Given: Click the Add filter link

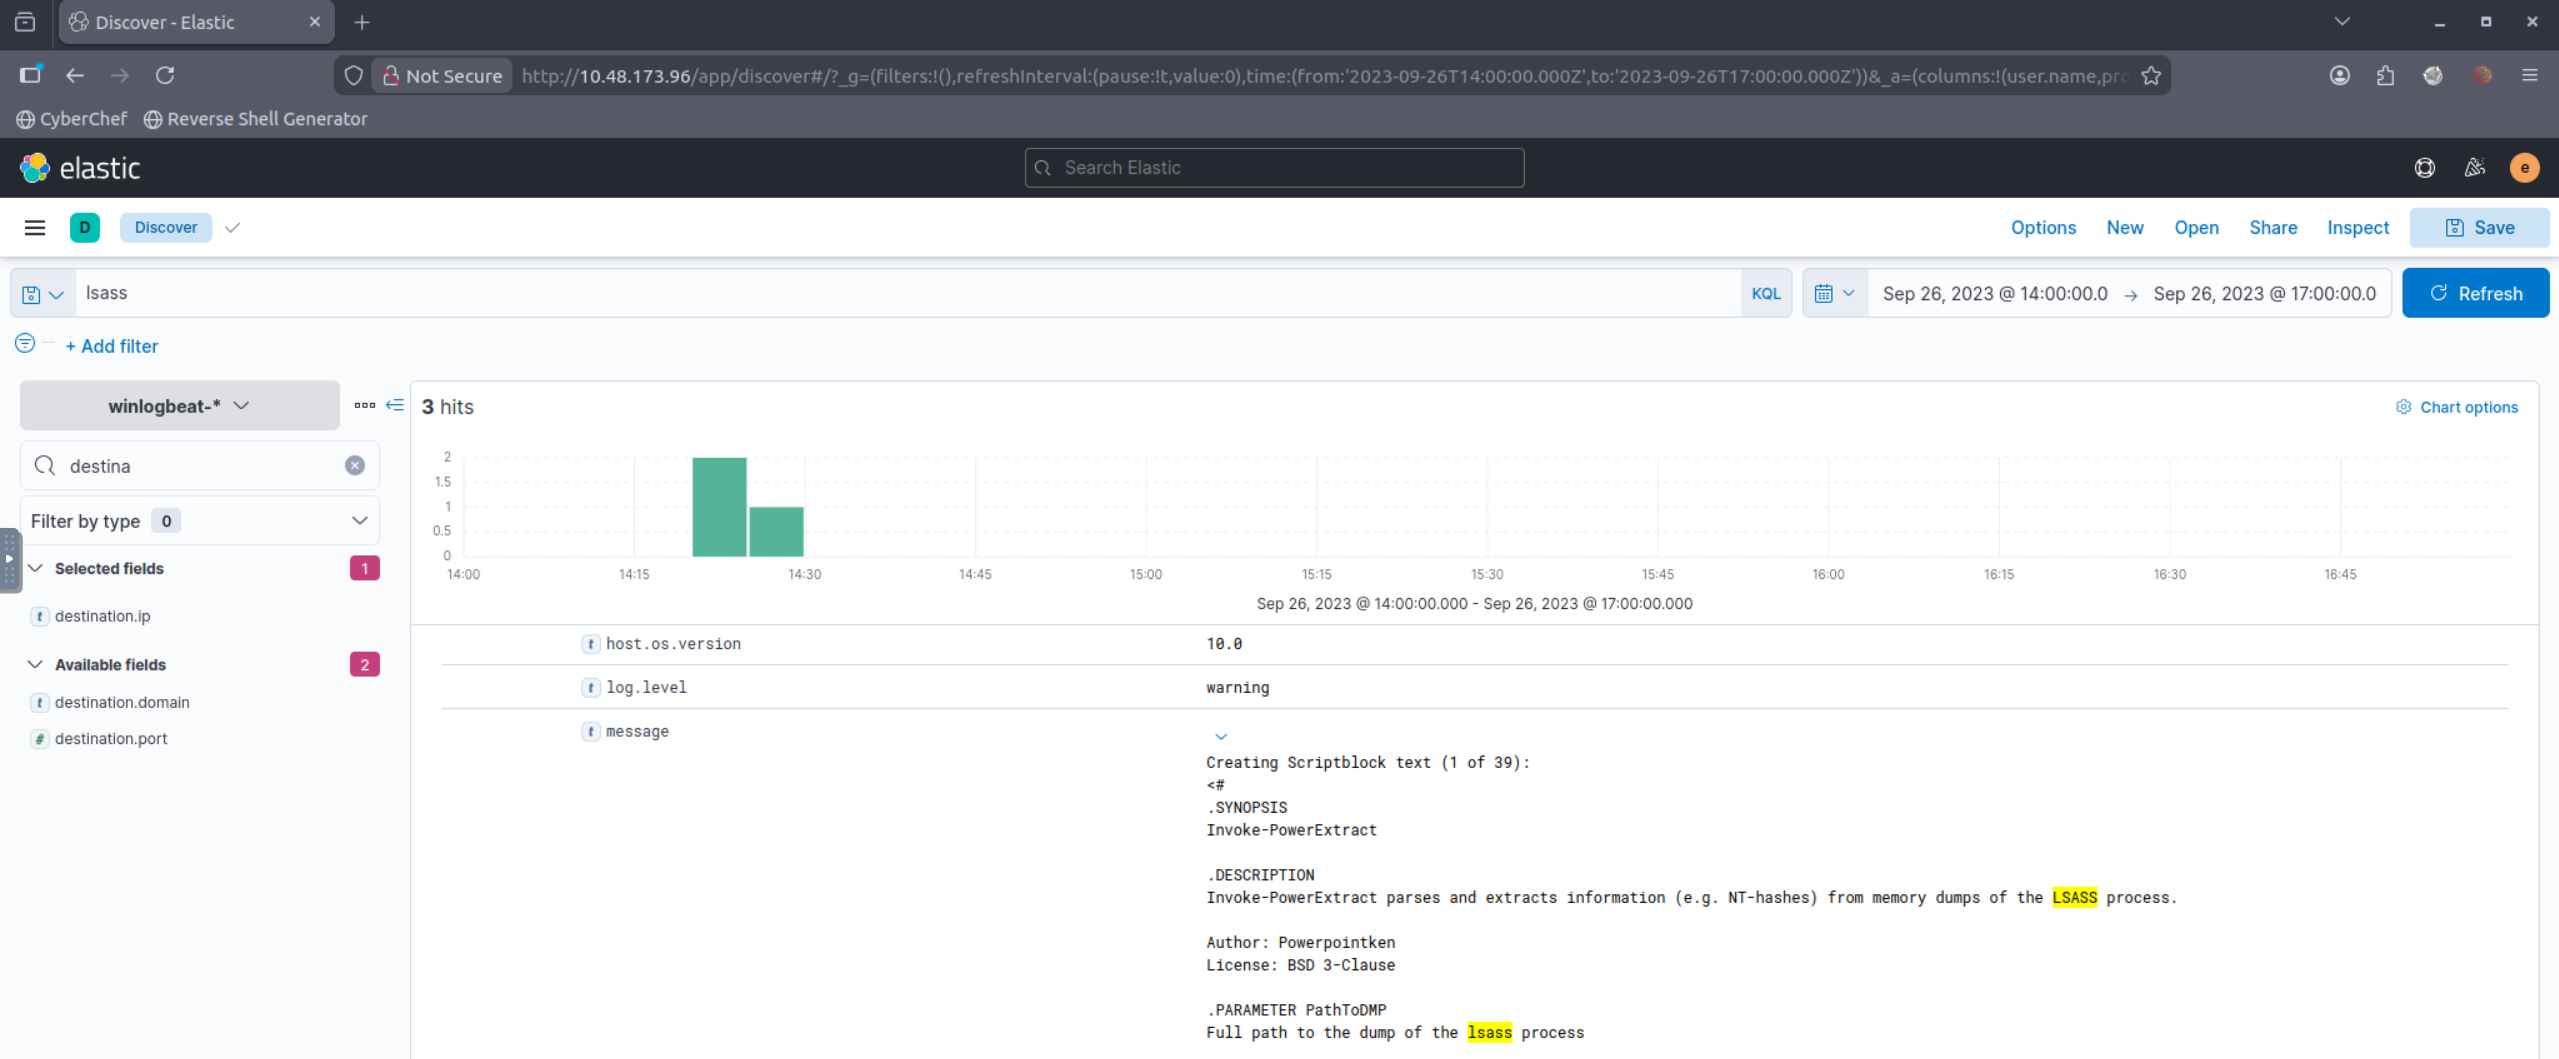Looking at the screenshot, I should pos(112,346).
